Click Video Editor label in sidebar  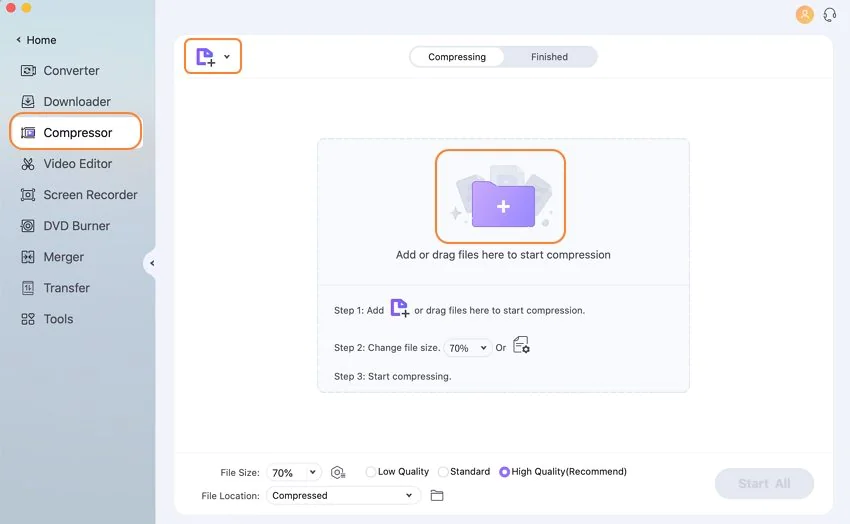coord(78,164)
